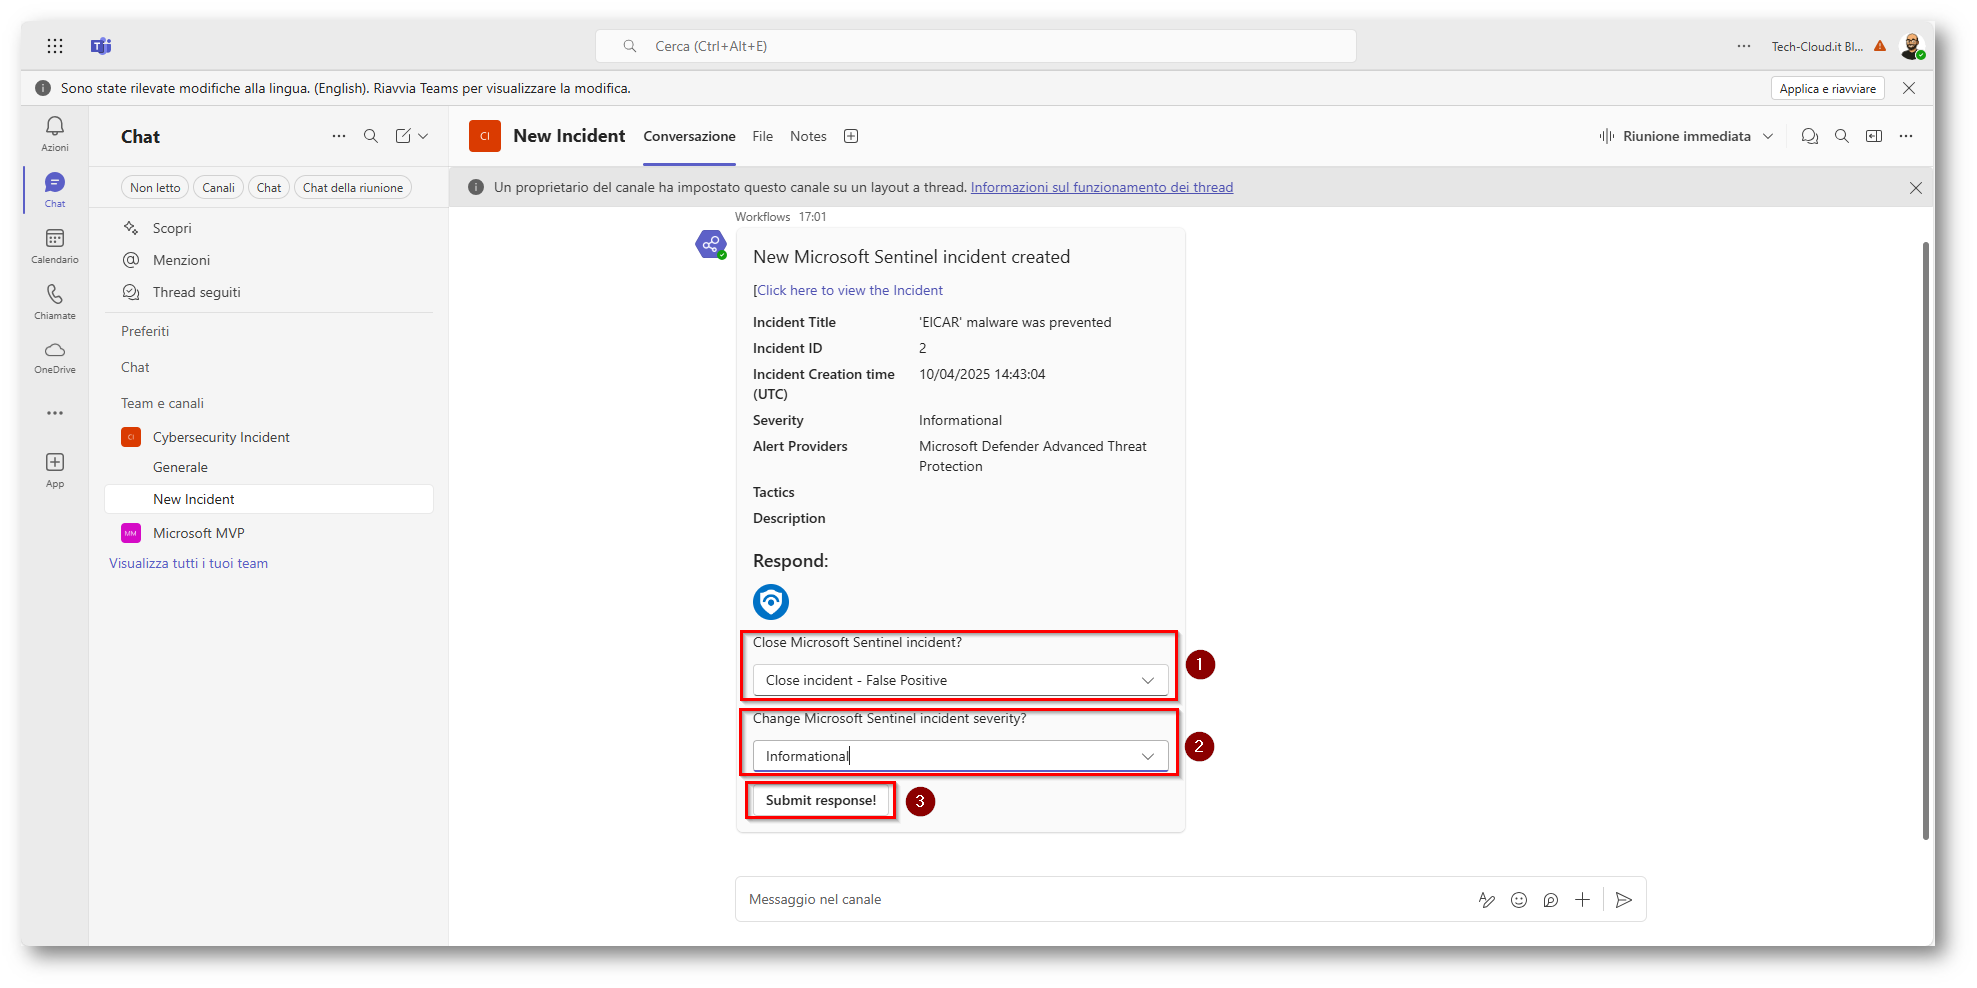Click the Messaggio nel canale field

click(1100, 900)
